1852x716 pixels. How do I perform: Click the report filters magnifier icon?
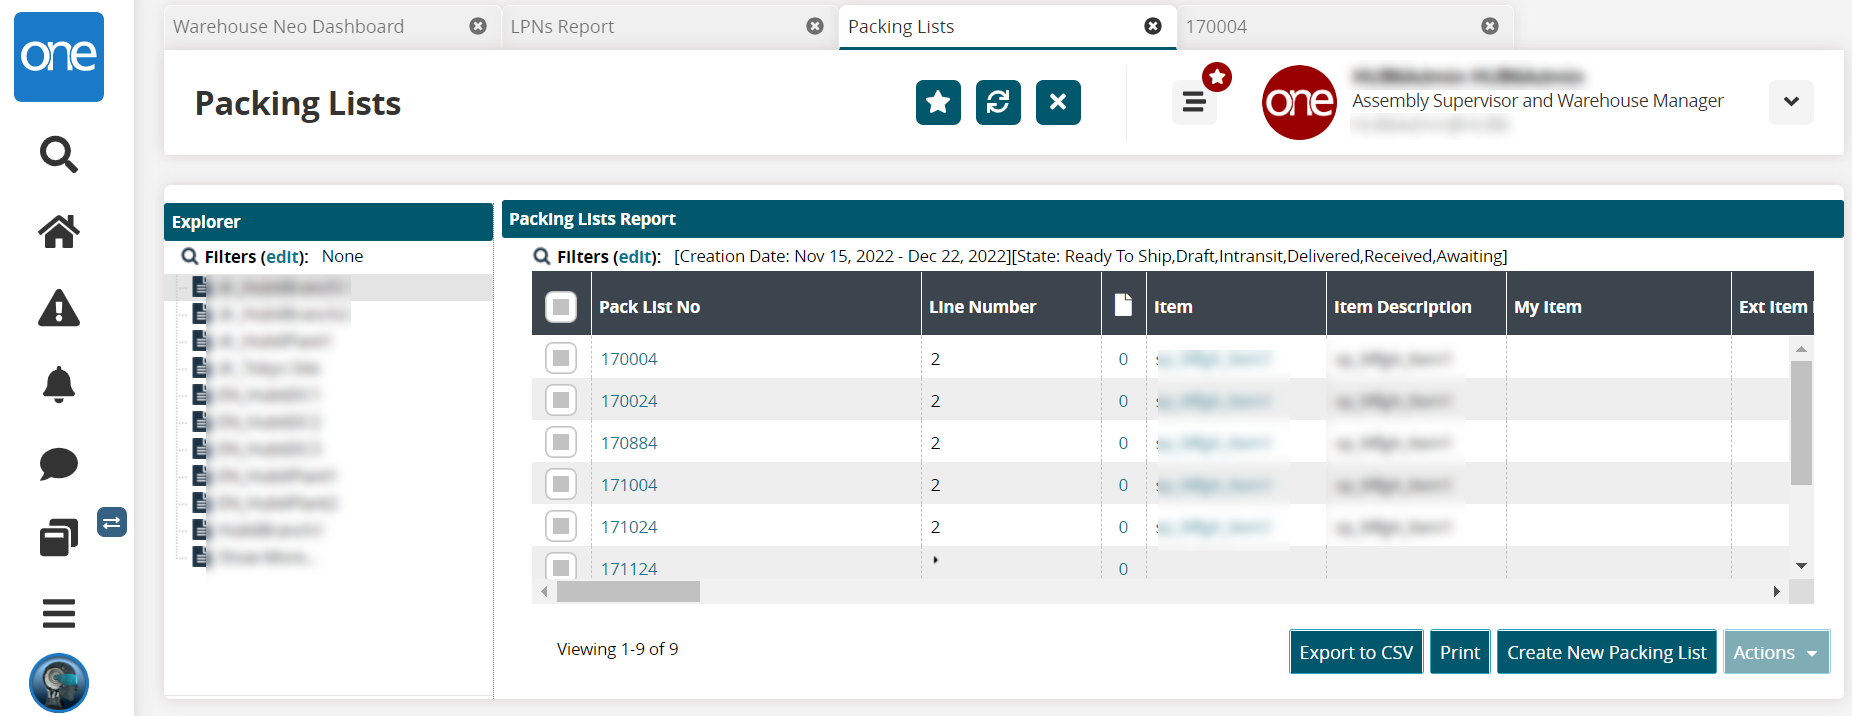click(542, 257)
